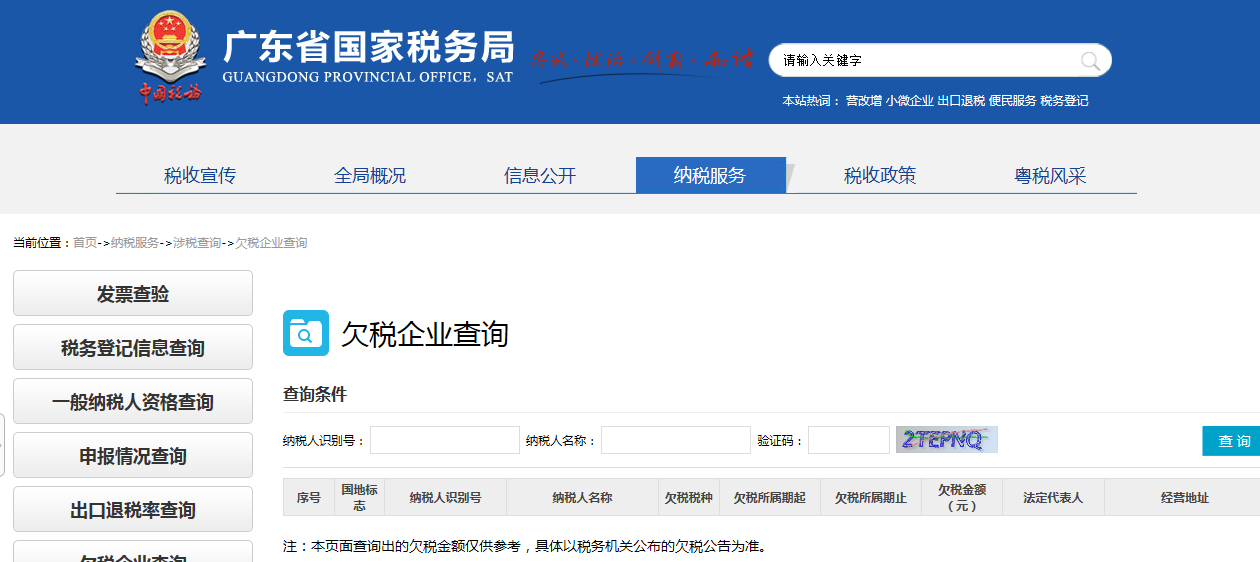The image size is (1260, 562).
Task: Click the 查询条件 section heading
Action: click(315, 394)
